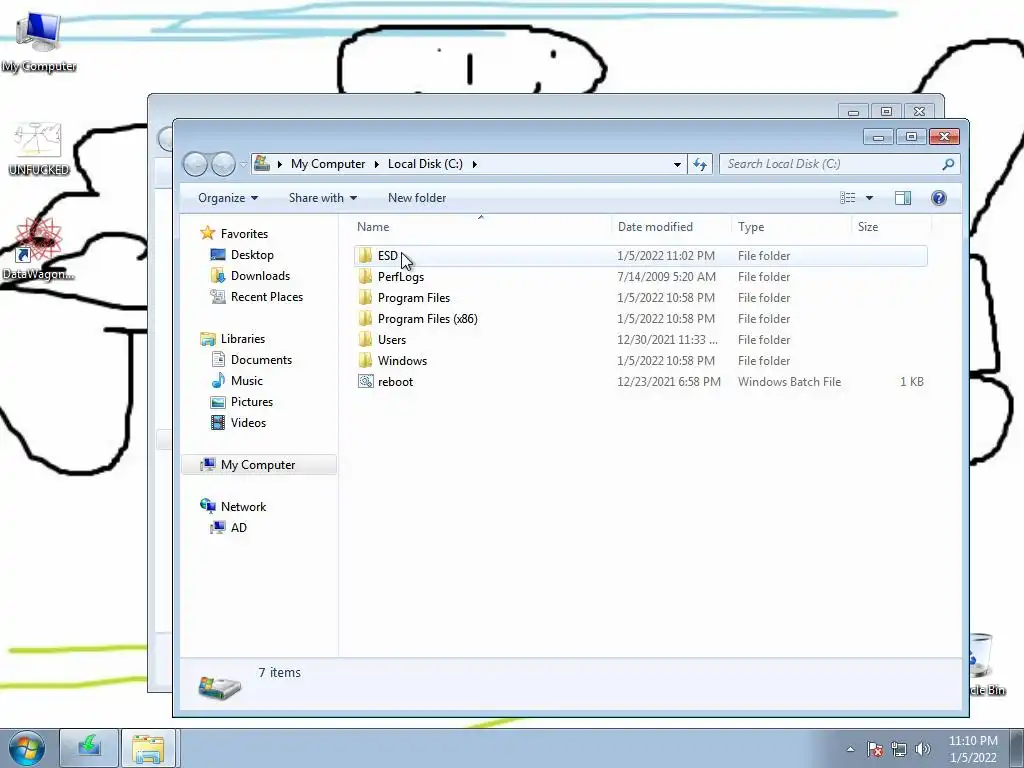The image size is (1024, 768).
Task: Create a New folder
Action: (x=417, y=198)
